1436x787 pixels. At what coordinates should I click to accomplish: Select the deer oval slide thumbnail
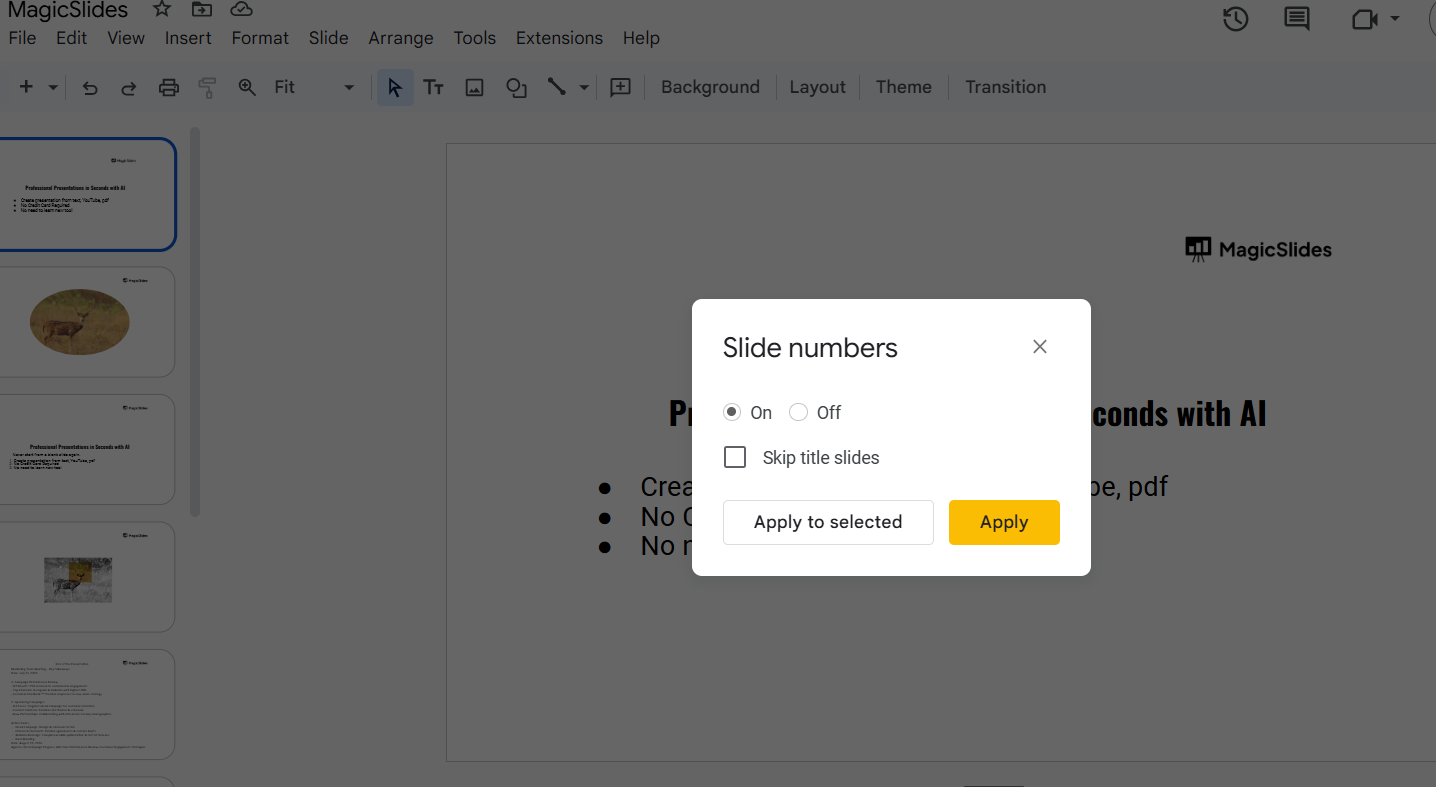[x=86, y=322]
